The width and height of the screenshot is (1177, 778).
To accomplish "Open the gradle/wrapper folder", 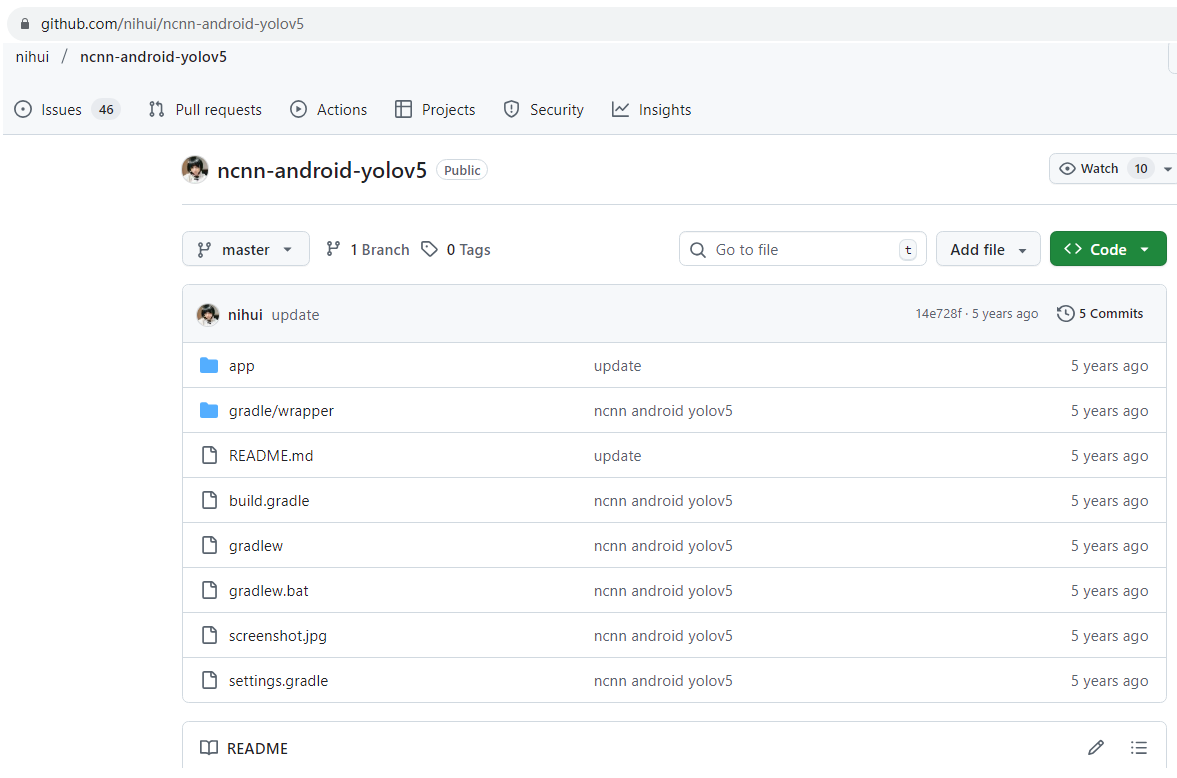I will coord(281,412).
